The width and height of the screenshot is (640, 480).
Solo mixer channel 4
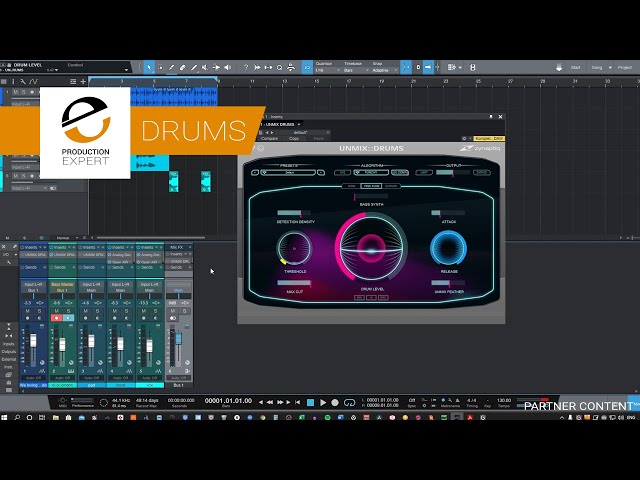click(126, 311)
